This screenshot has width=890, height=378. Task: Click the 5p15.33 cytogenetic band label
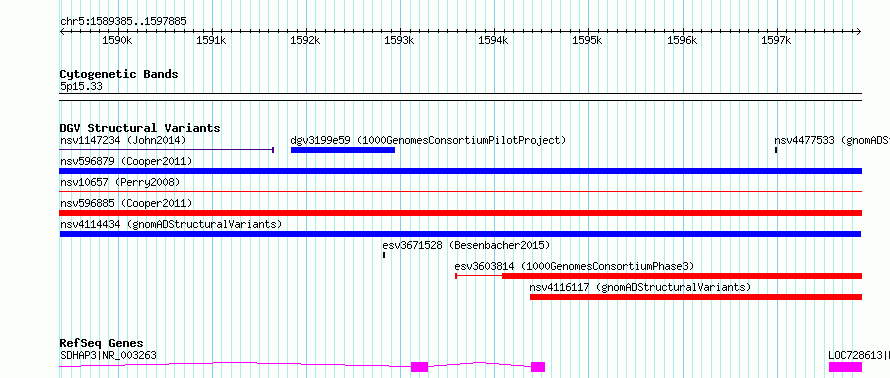(x=81, y=87)
